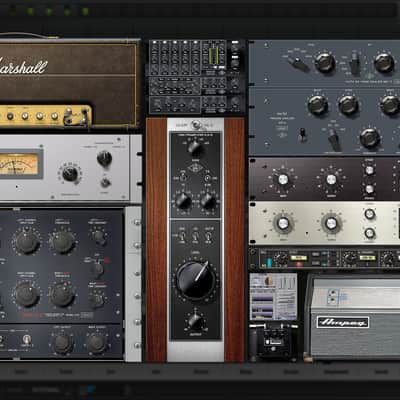
Task: Flip the toggle at the top of the wood-sided preamp
Action: 196,125
